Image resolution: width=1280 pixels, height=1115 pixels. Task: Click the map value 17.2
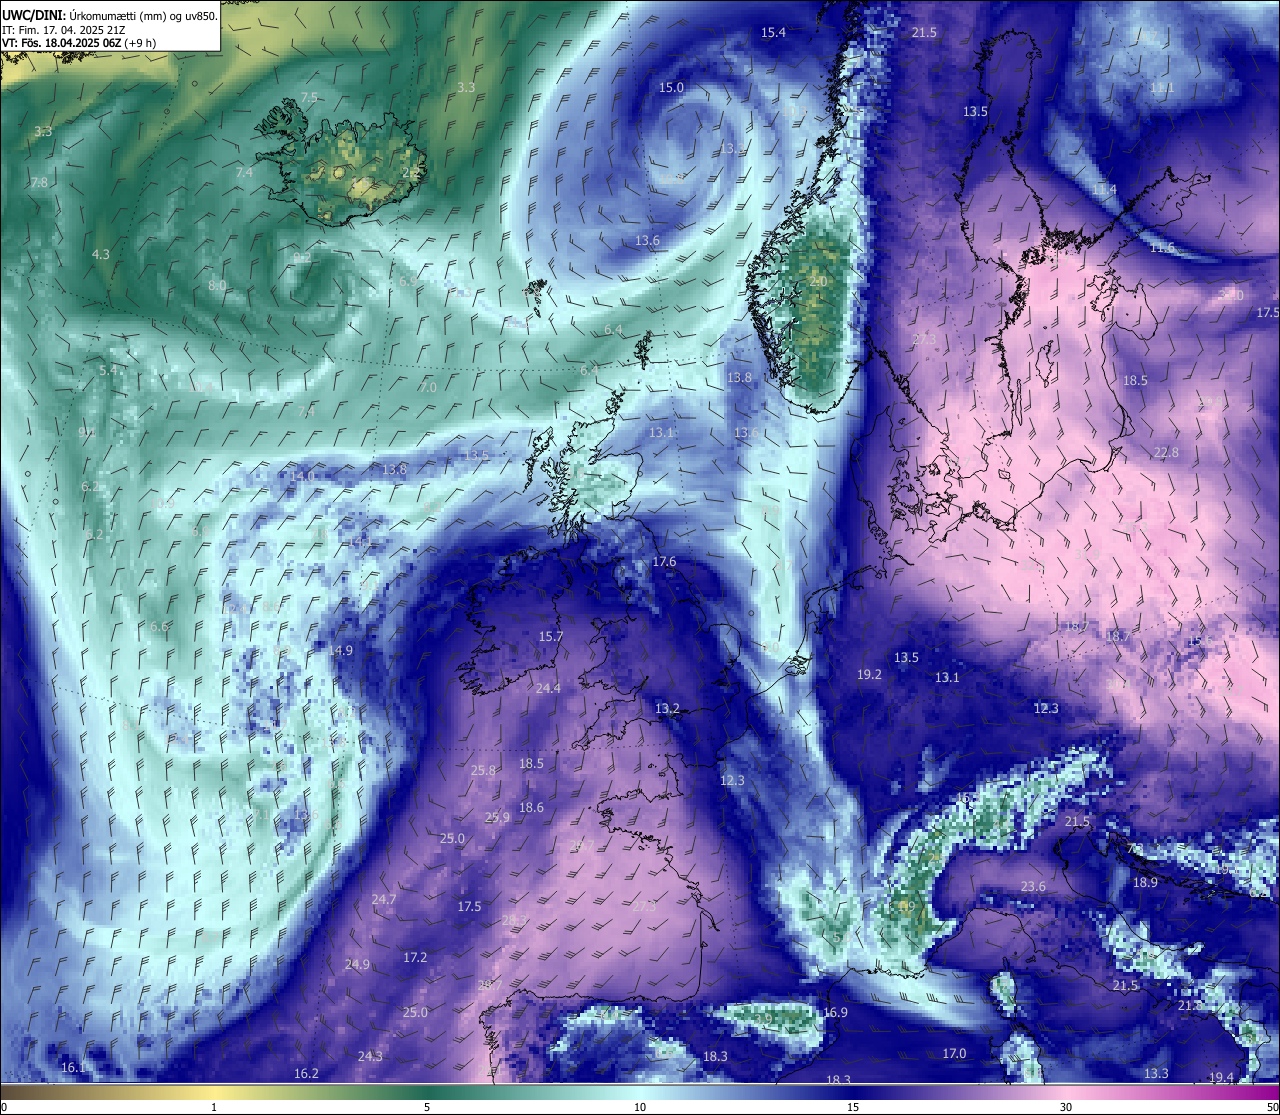pyautogui.click(x=415, y=958)
